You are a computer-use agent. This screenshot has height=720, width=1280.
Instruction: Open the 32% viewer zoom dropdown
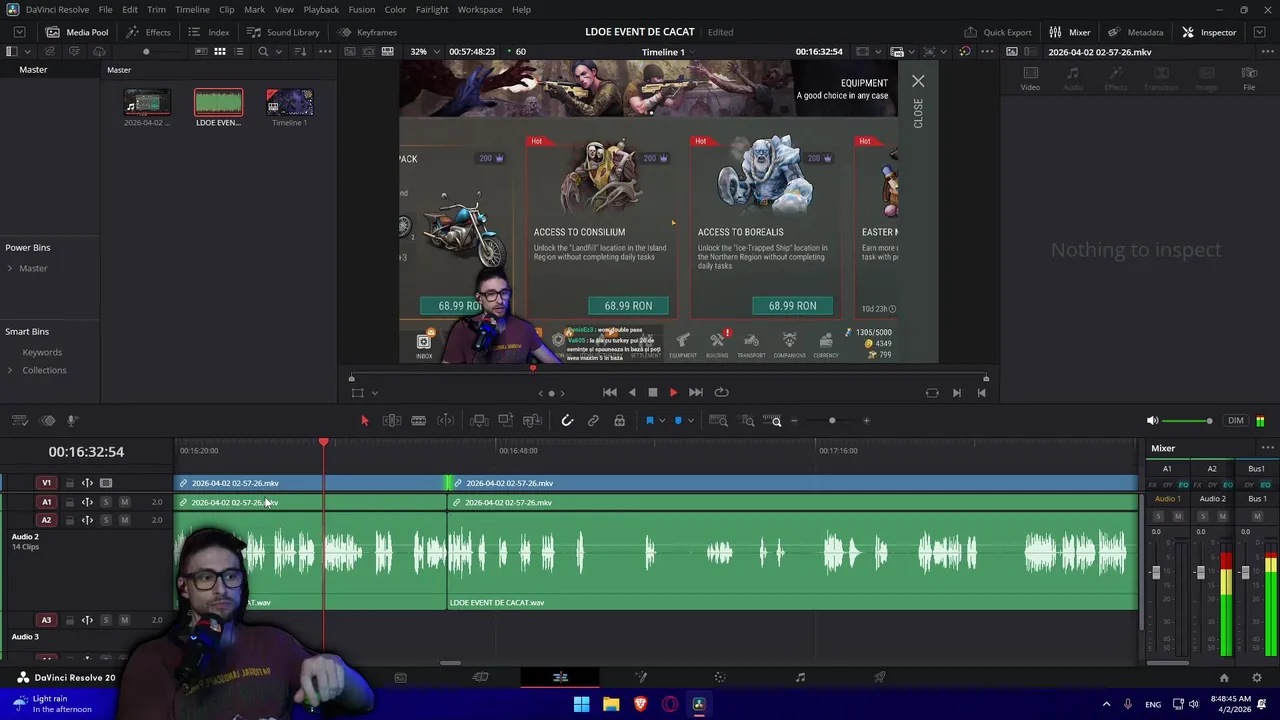(425, 52)
